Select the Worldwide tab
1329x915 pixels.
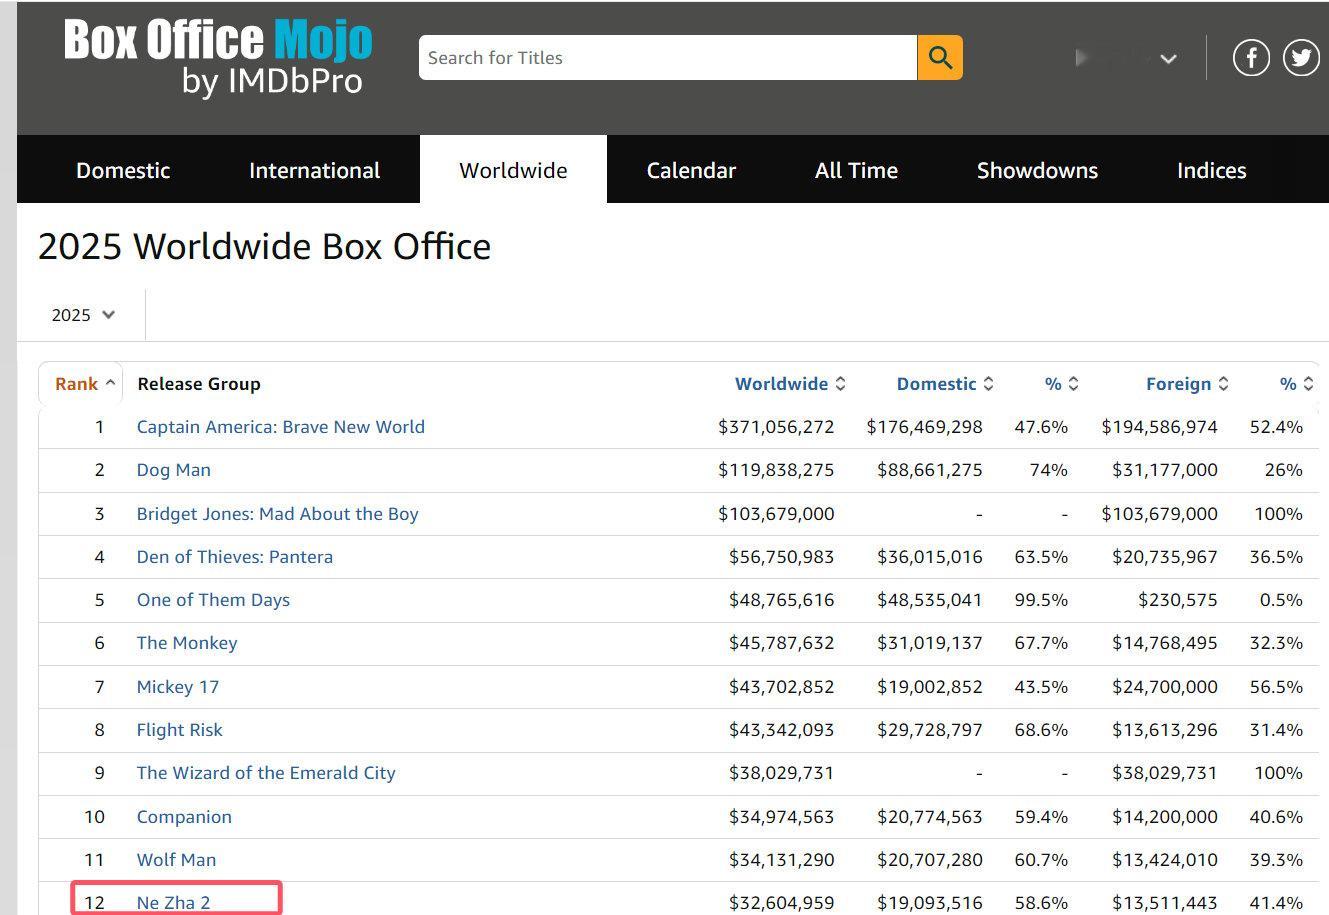(x=513, y=170)
